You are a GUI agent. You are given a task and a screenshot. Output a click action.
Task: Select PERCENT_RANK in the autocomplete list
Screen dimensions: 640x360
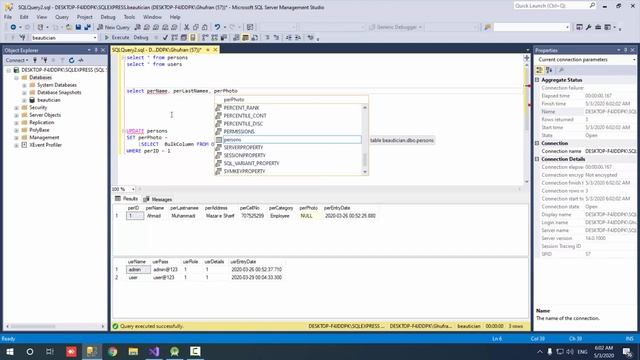[288, 108]
